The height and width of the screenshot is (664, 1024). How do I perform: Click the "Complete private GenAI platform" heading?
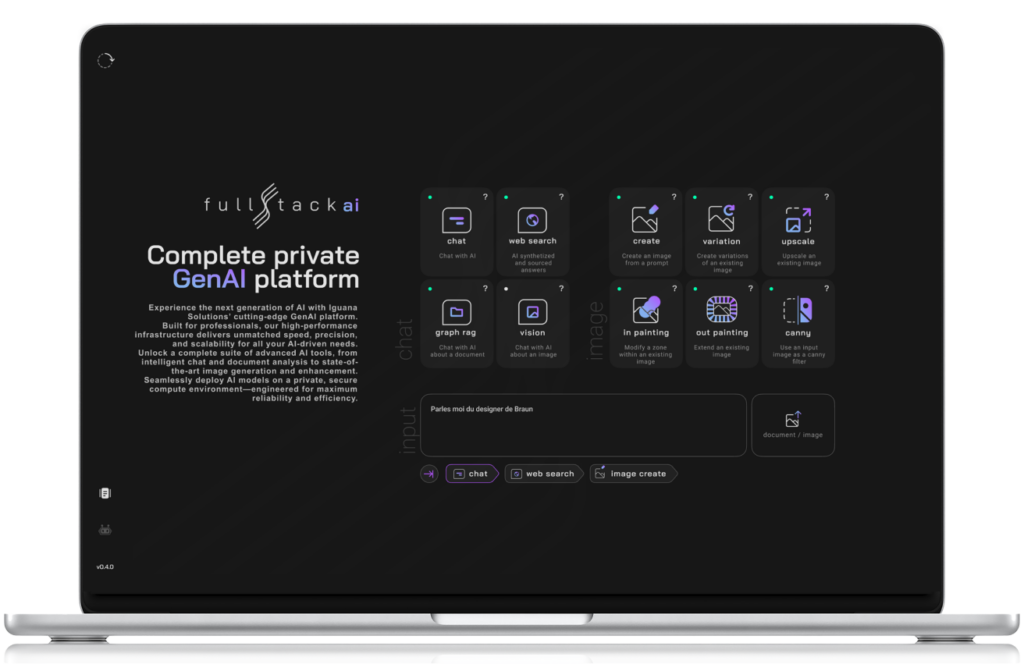click(253, 267)
